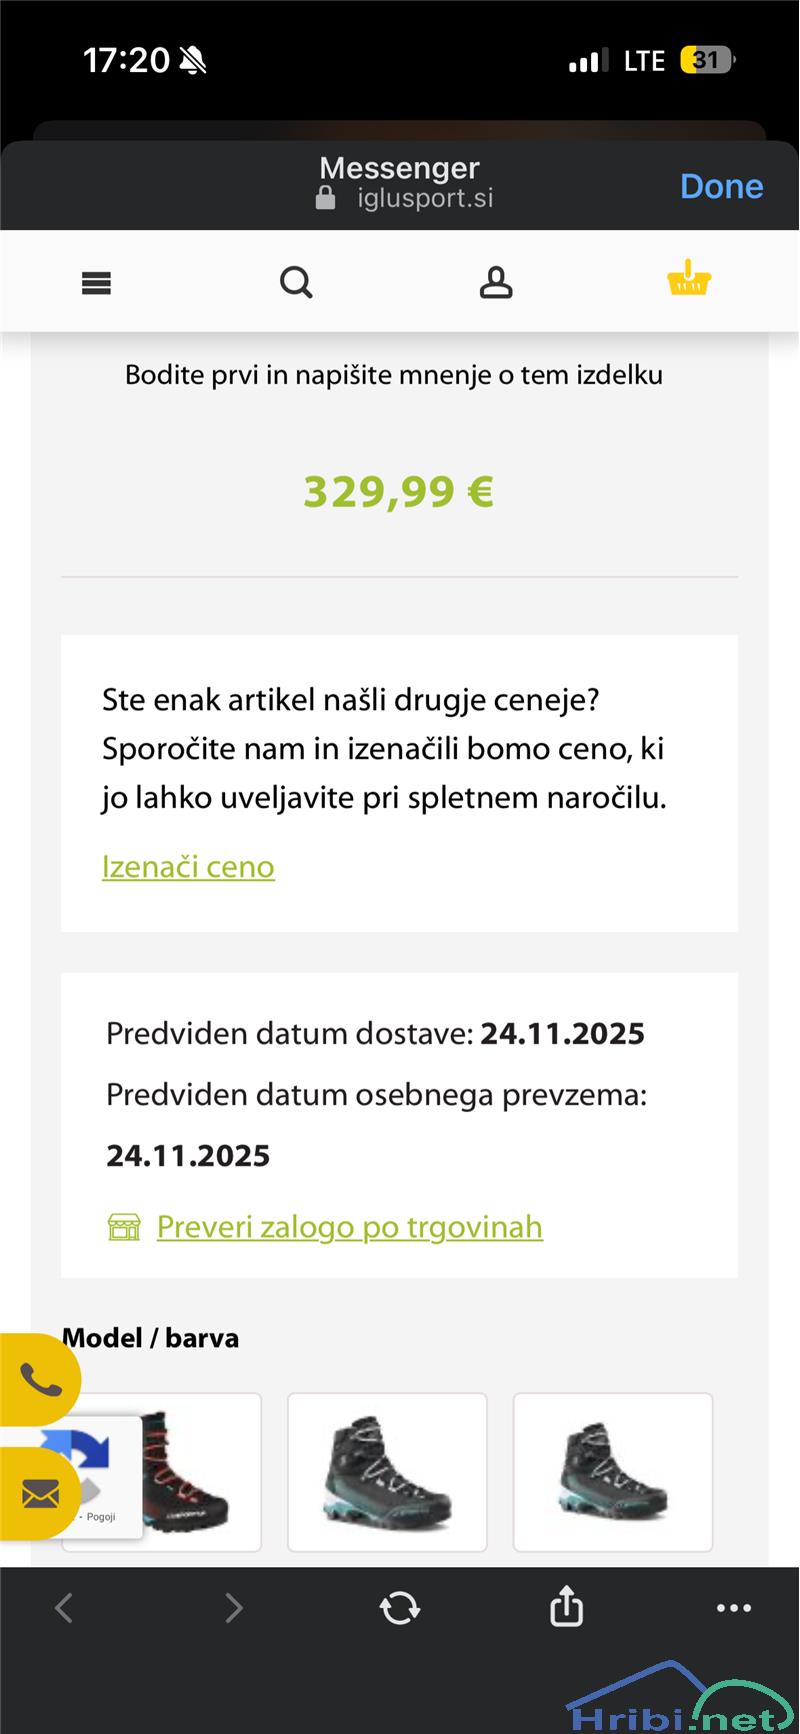Open the user account icon

(x=496, y=283)
